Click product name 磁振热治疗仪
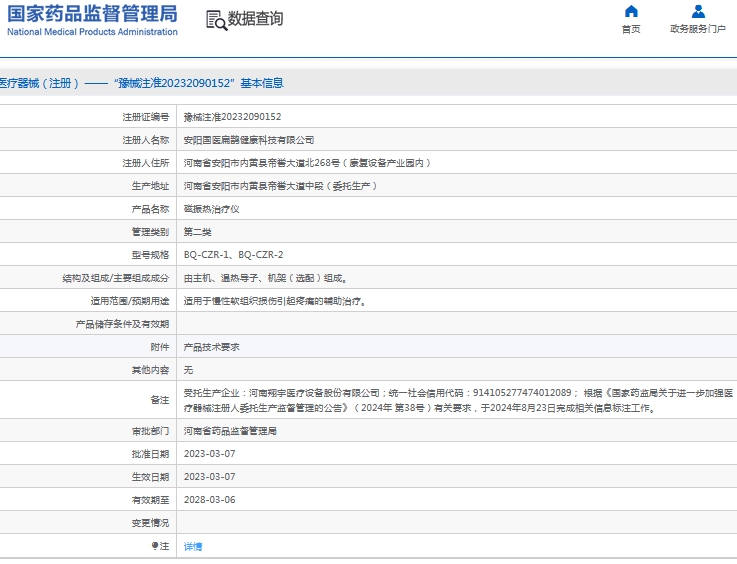 [212, 209]
